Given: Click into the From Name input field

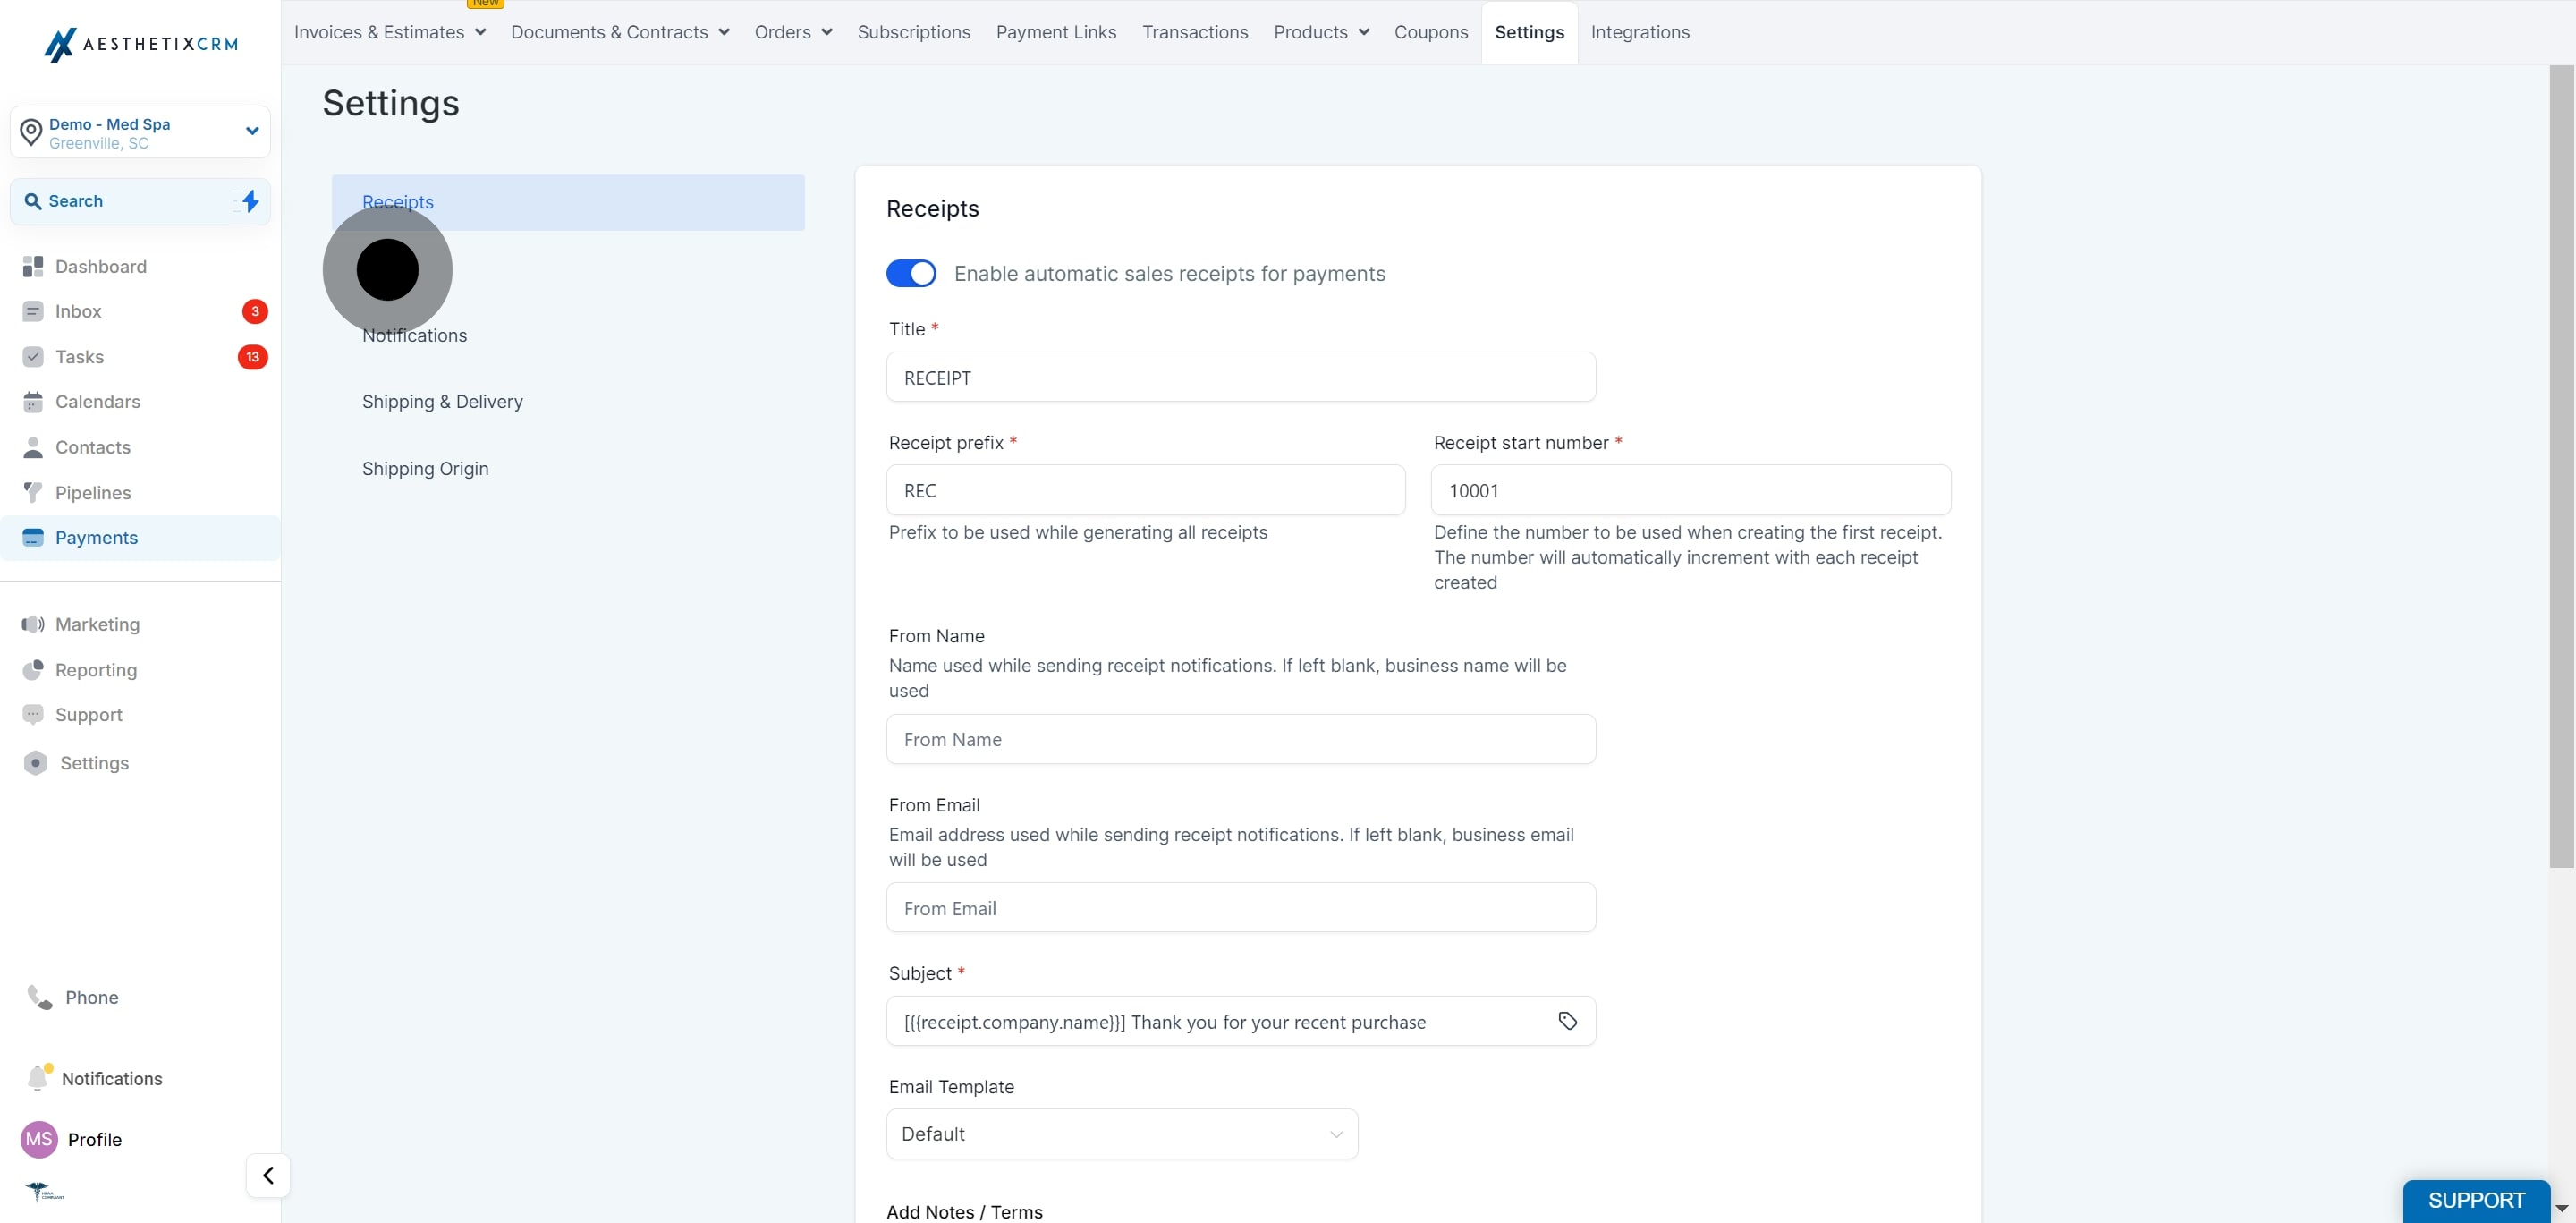Looking at the screenshot, I should click(1241, 739).
